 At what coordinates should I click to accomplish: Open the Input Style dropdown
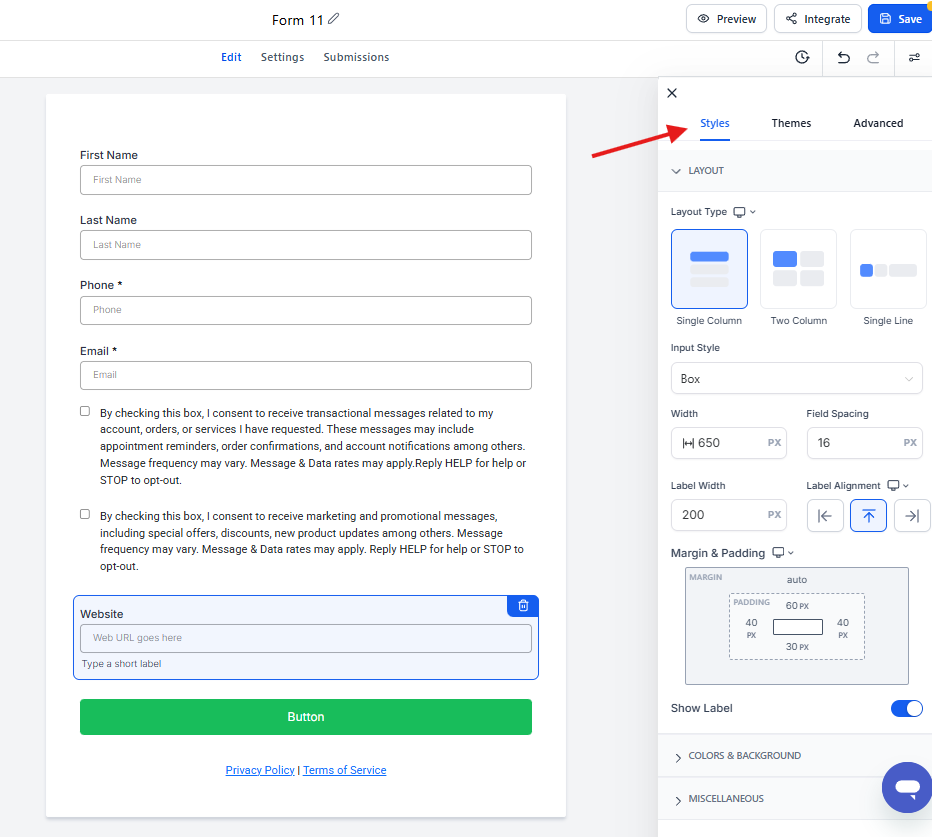[796, 379]
